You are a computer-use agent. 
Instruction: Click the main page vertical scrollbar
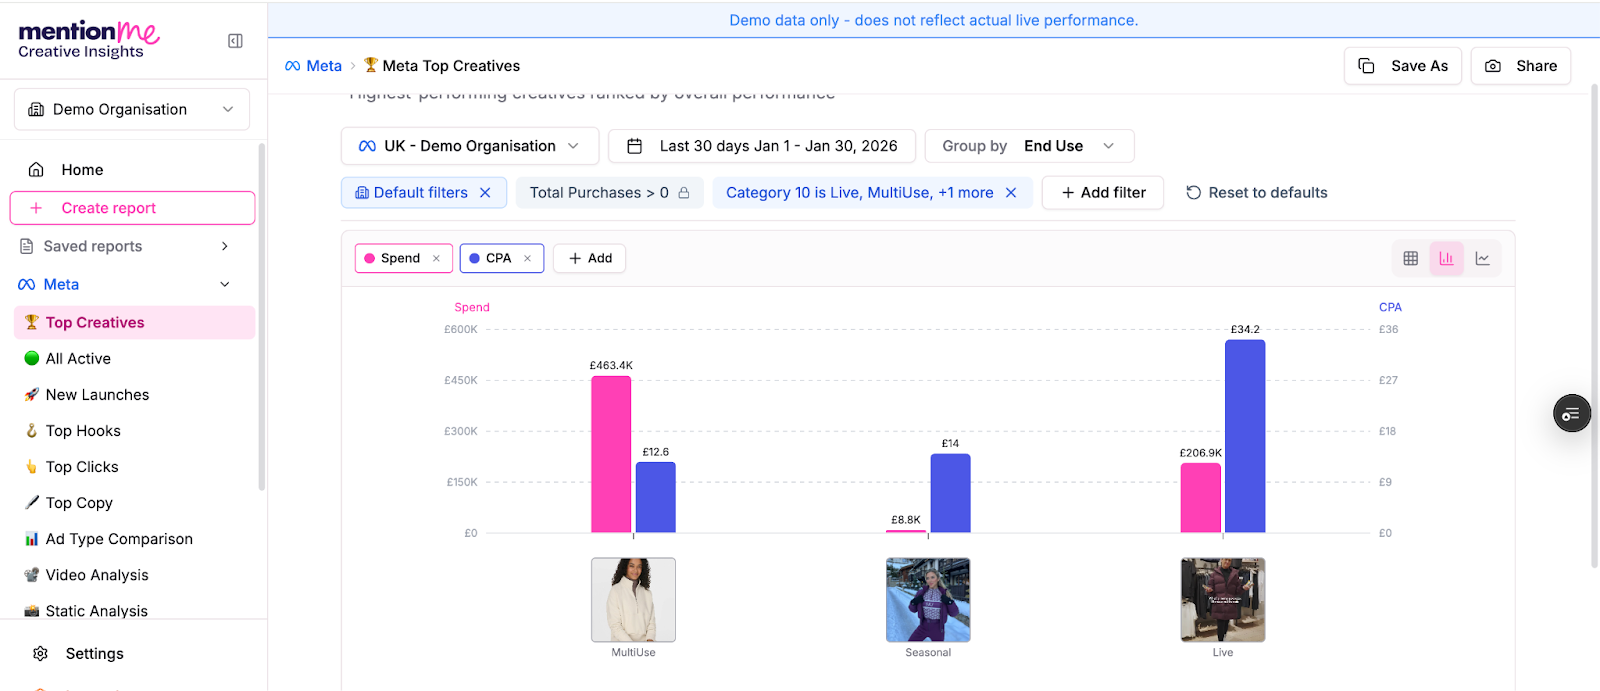coord(1595,326)
